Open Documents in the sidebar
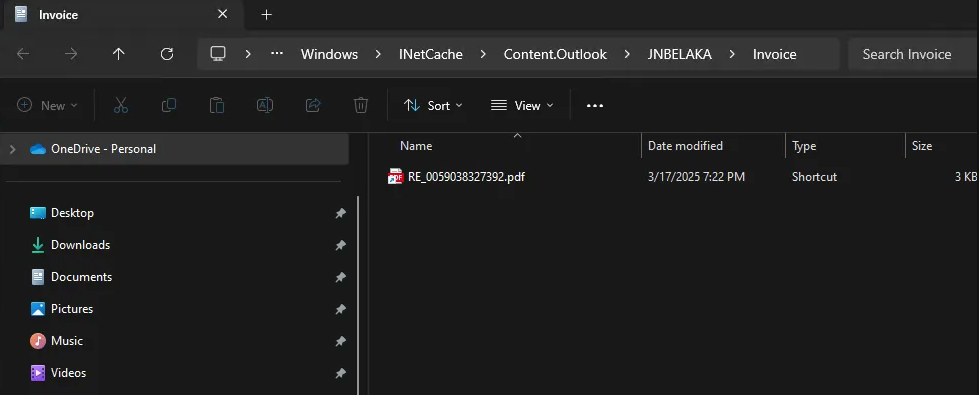 pyautogui.click(x=81, y=276)
